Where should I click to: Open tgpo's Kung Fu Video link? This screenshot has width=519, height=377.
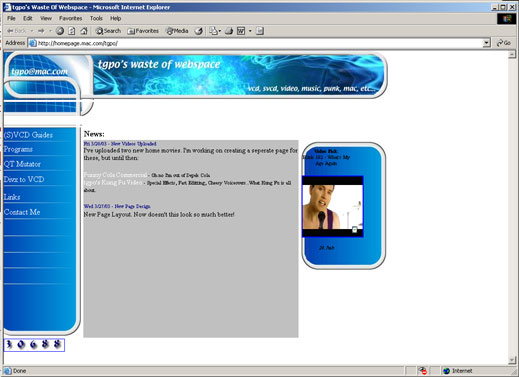(x=113, y=183)
